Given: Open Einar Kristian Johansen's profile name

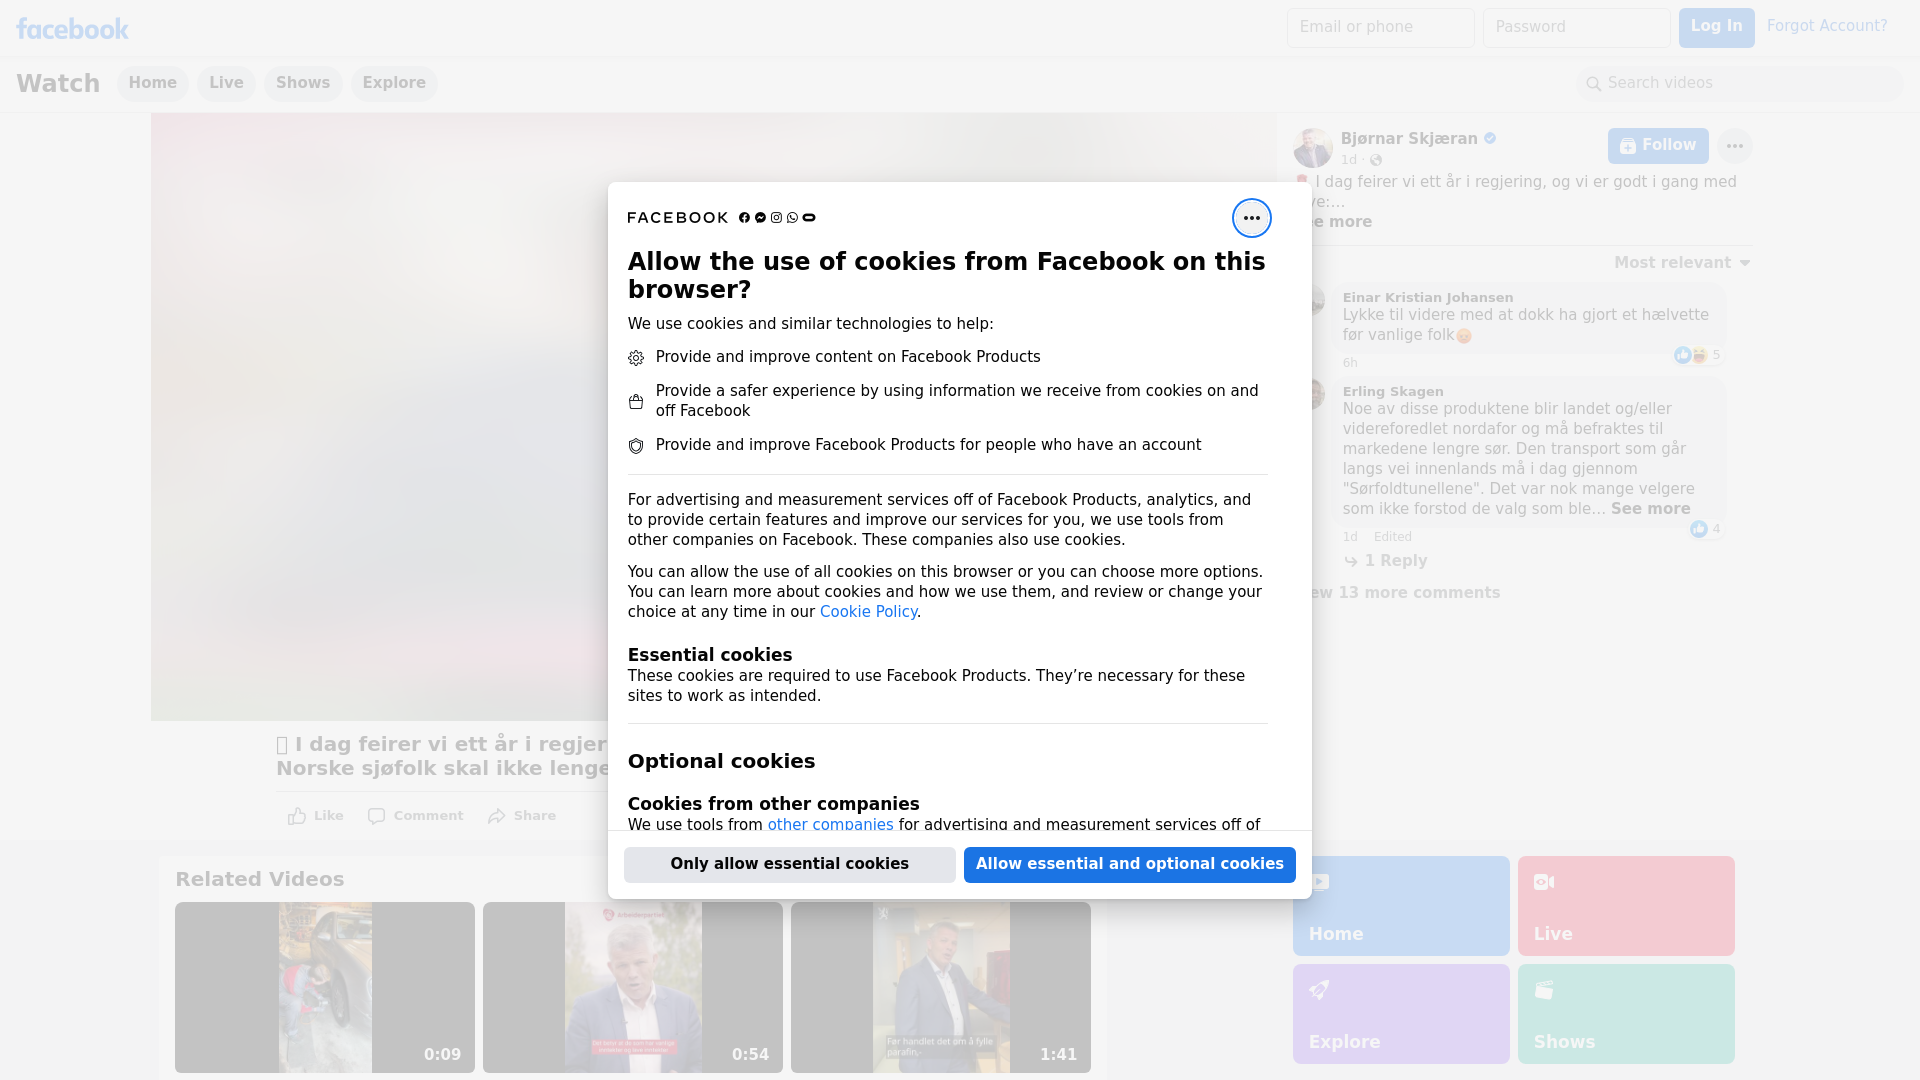Looking at the screenshot, I should (x=1427, y=298).
